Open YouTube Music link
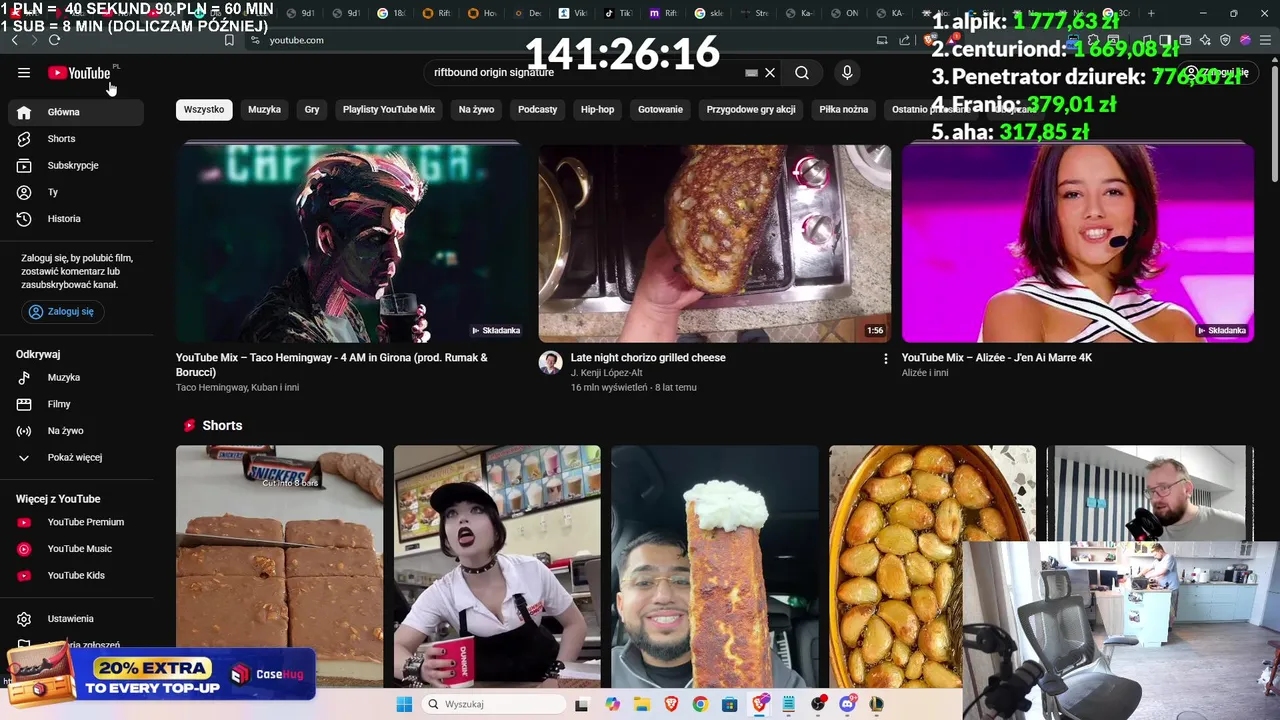Viewport: 1280px width, 720px height. (x=76, y=549)
